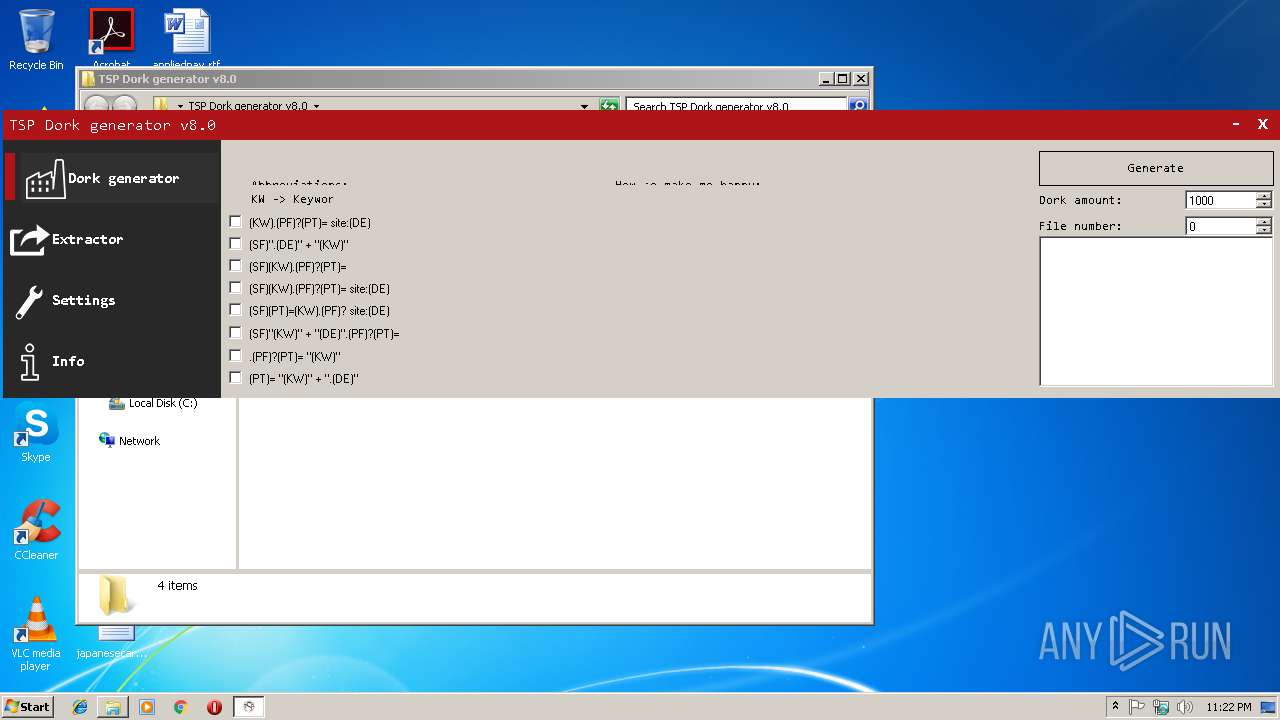This screenshot has width=1280, height=720.
Task: Open Acrobat desktop shortcut
Action: click(111, 40)
